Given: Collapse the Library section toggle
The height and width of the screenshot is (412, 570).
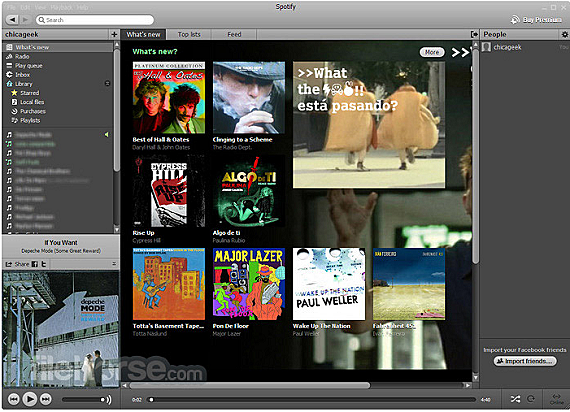Looking at the screenshot, I should click(x=107, y=83).
